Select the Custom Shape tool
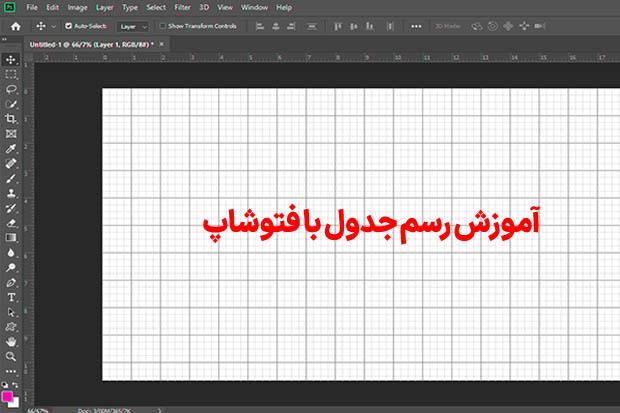This screenshot has width=620, height=413. tap(11, 327)
